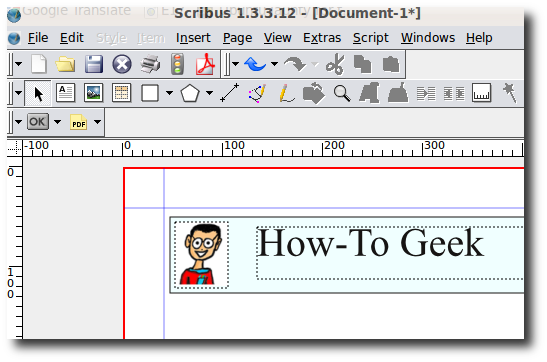Choose the Edit Contents of Frame tool
The width and height of the screenshot is (547, 362).
tap(369, 93)
